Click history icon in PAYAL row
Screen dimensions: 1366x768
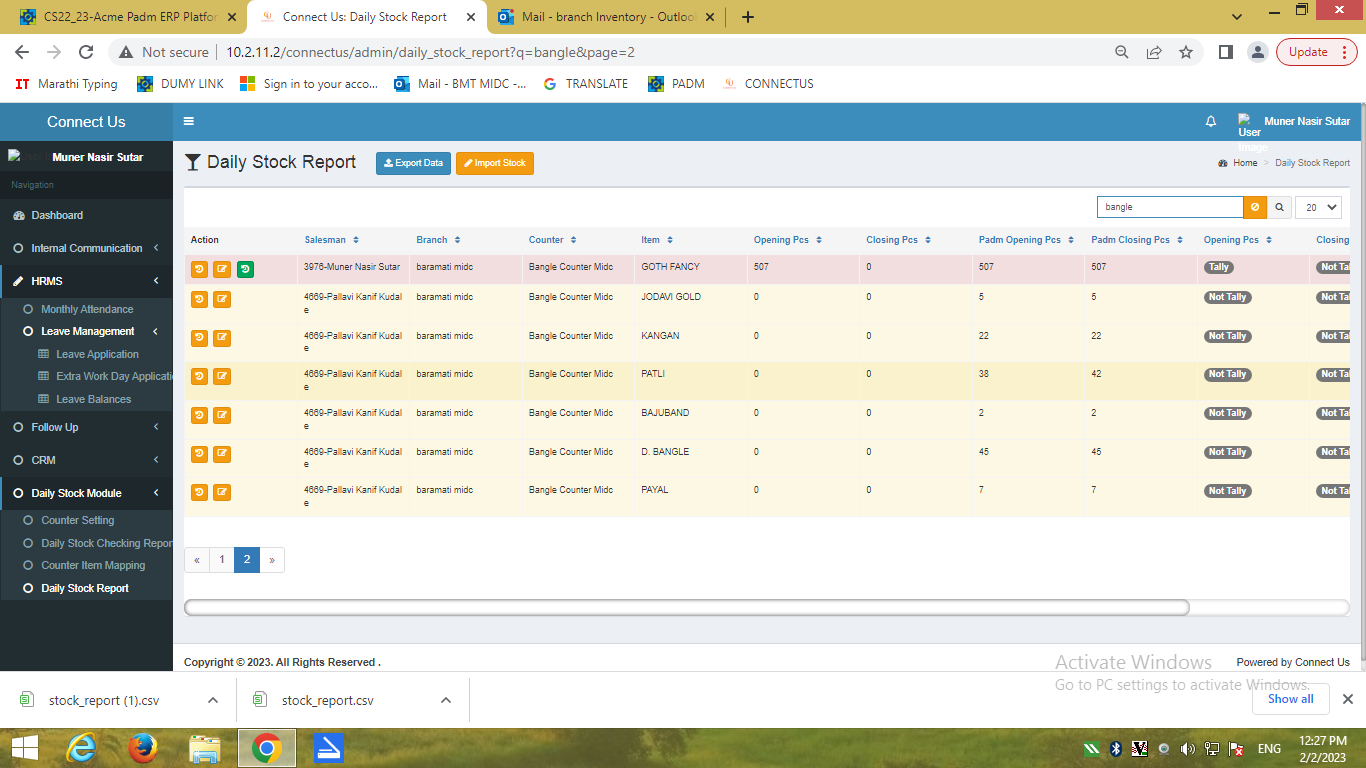(x=199, y=492)
